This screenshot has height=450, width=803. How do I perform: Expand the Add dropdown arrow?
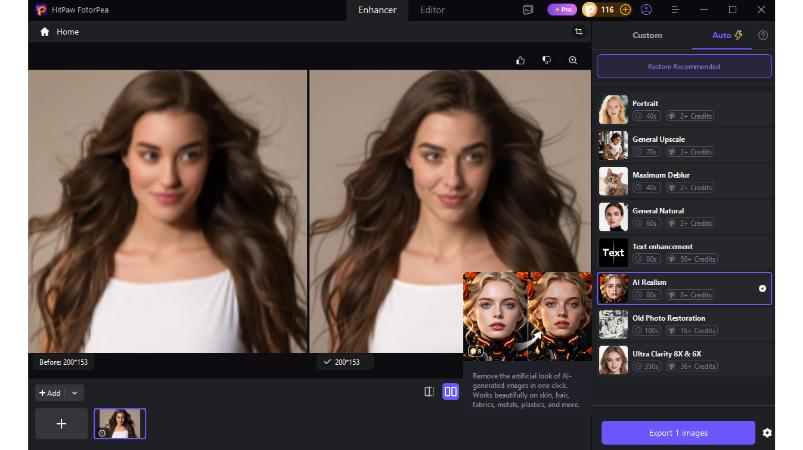coord(75,393)
